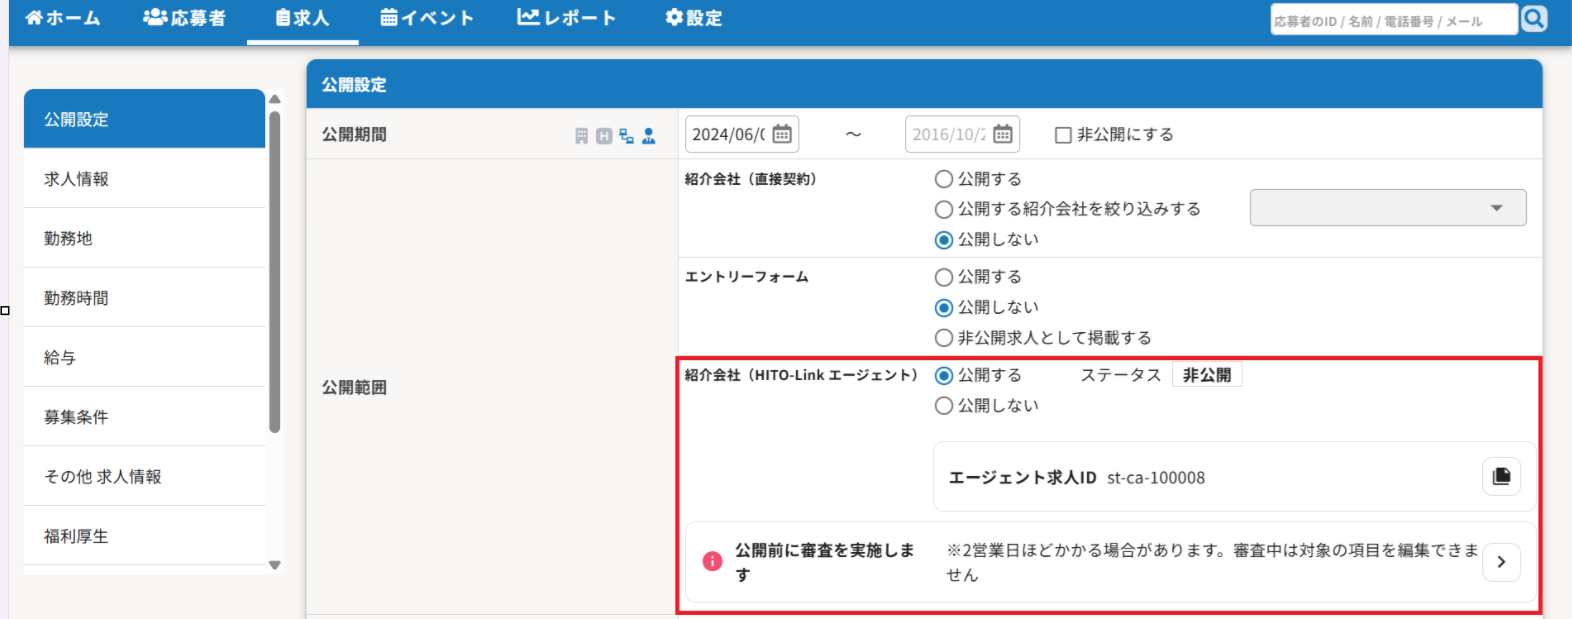Click the person icon beside 公開期間
Screen dimensions: 1572x619
(649, 136)
